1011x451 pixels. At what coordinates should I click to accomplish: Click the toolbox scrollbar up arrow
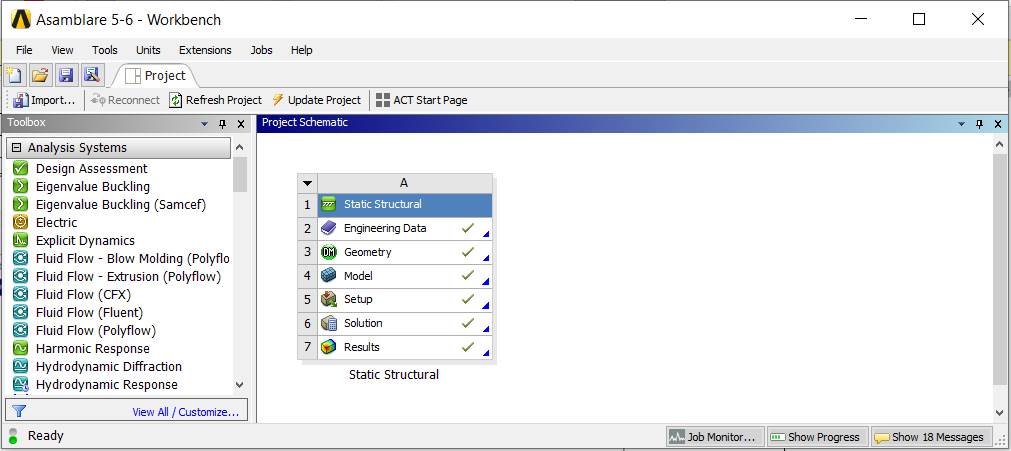click(x=240, y=148)
